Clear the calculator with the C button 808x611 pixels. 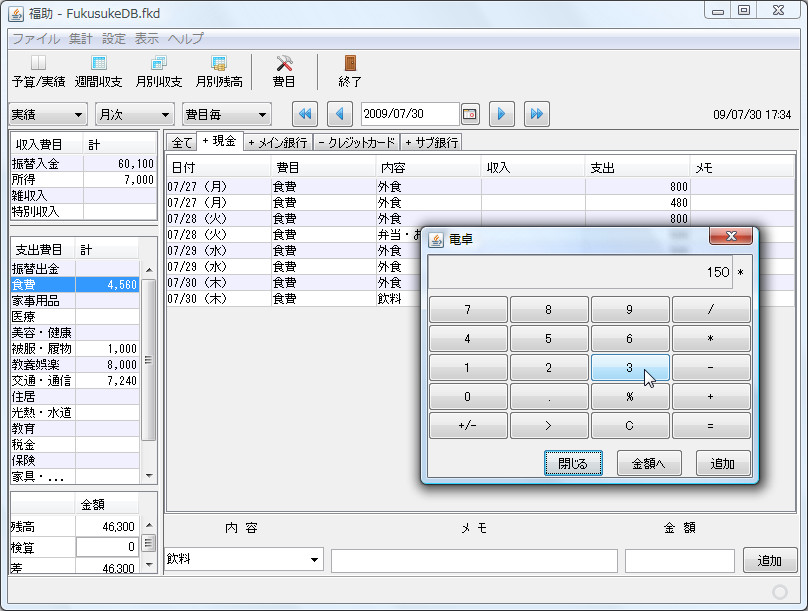pyautogui.click(x=630, y=425)
